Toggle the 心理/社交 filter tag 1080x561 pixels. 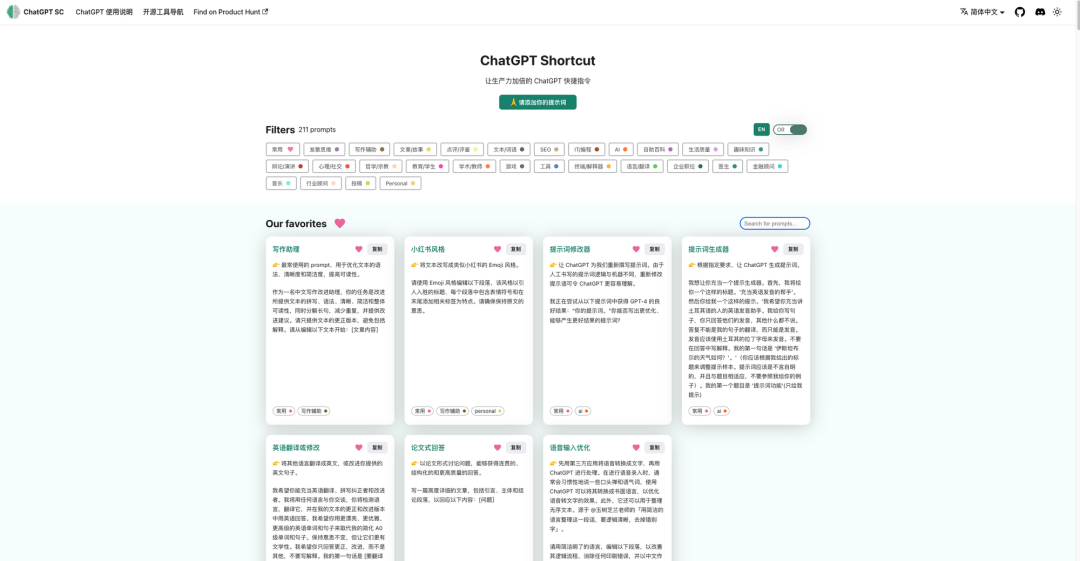334,166
